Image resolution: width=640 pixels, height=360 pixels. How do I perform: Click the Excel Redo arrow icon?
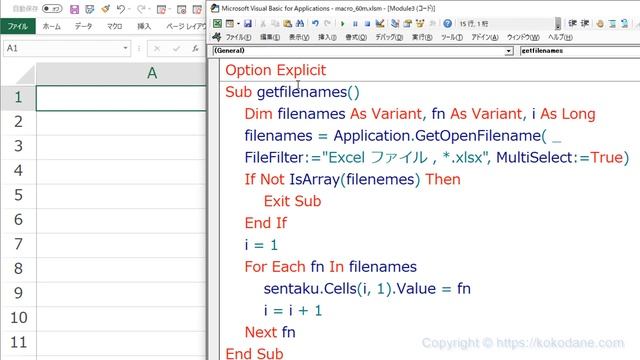pos(141,9)
